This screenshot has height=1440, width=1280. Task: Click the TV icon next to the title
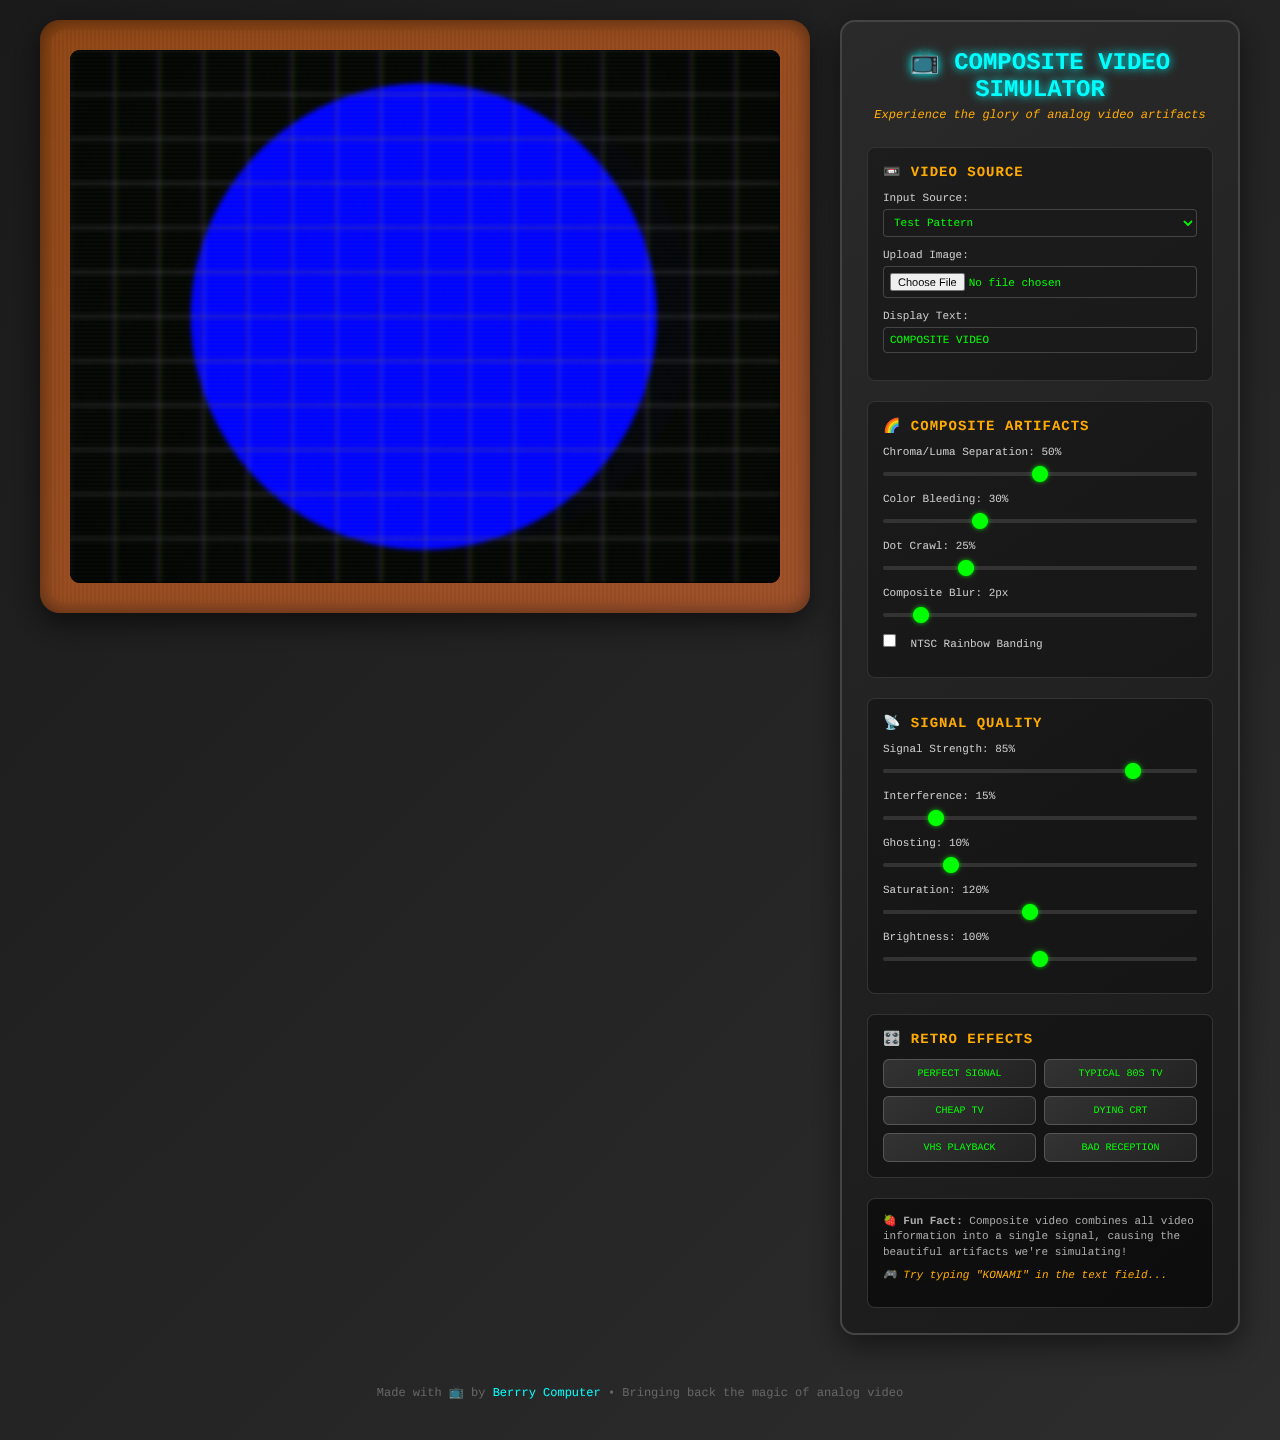pyautogui.click(x=923, y=63)
